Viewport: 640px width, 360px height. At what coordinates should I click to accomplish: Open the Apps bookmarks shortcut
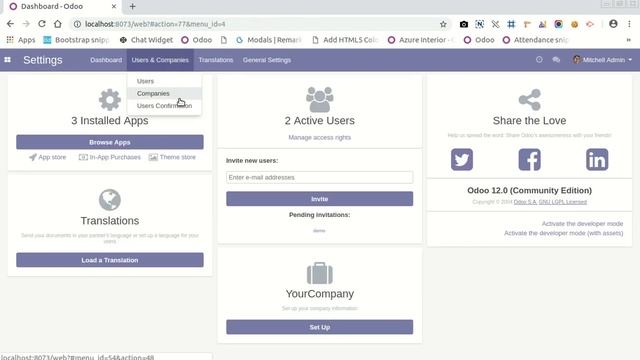tap(21, 40)
